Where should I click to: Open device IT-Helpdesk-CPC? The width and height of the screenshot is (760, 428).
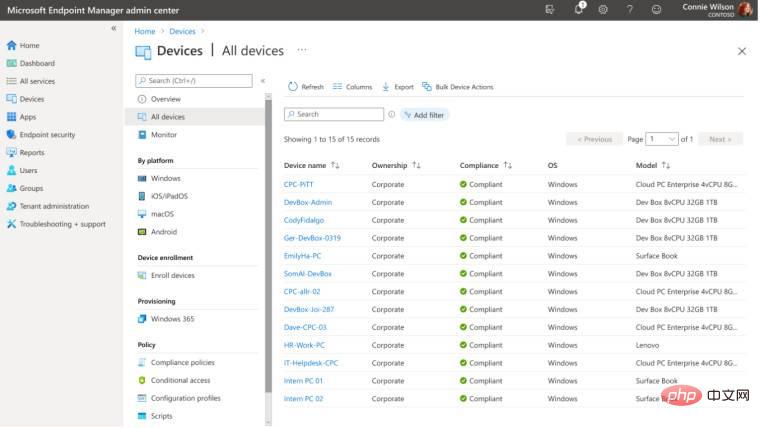(x=311, y=363)
